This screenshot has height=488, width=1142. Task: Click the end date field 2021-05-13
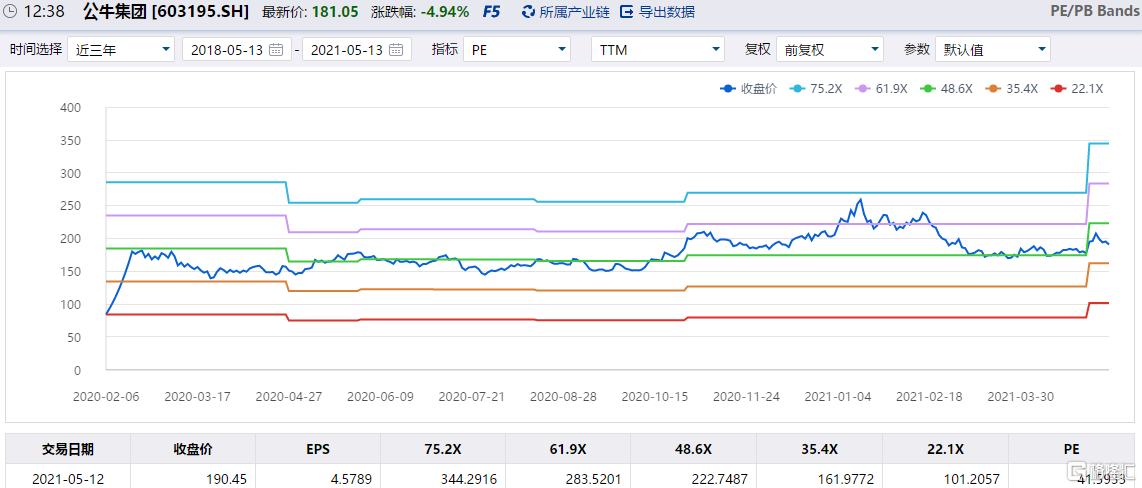pyautogui.click(x=357, y=50)
